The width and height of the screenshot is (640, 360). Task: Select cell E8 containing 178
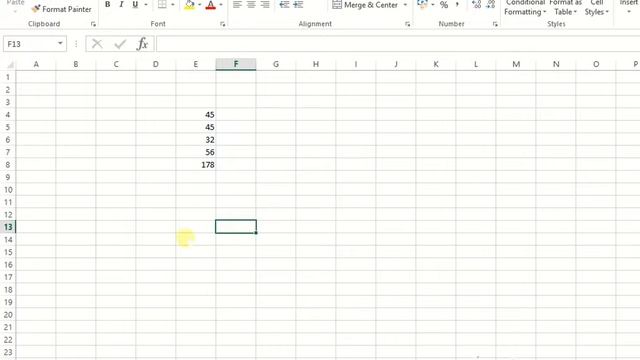pos(196,164)
